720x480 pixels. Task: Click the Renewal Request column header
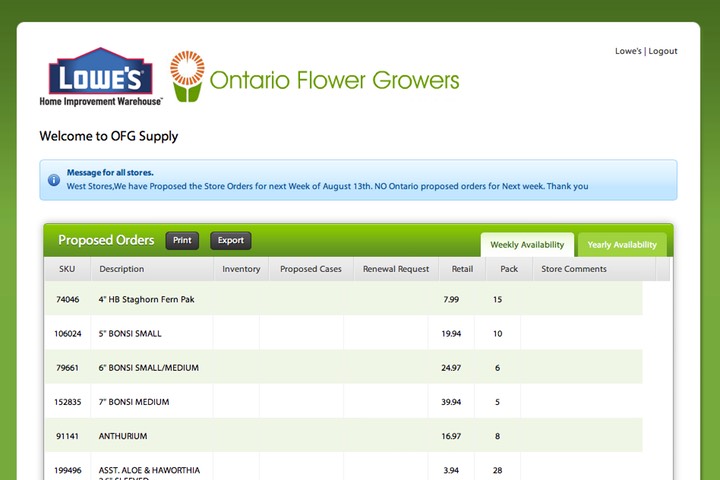click(395, 269)
